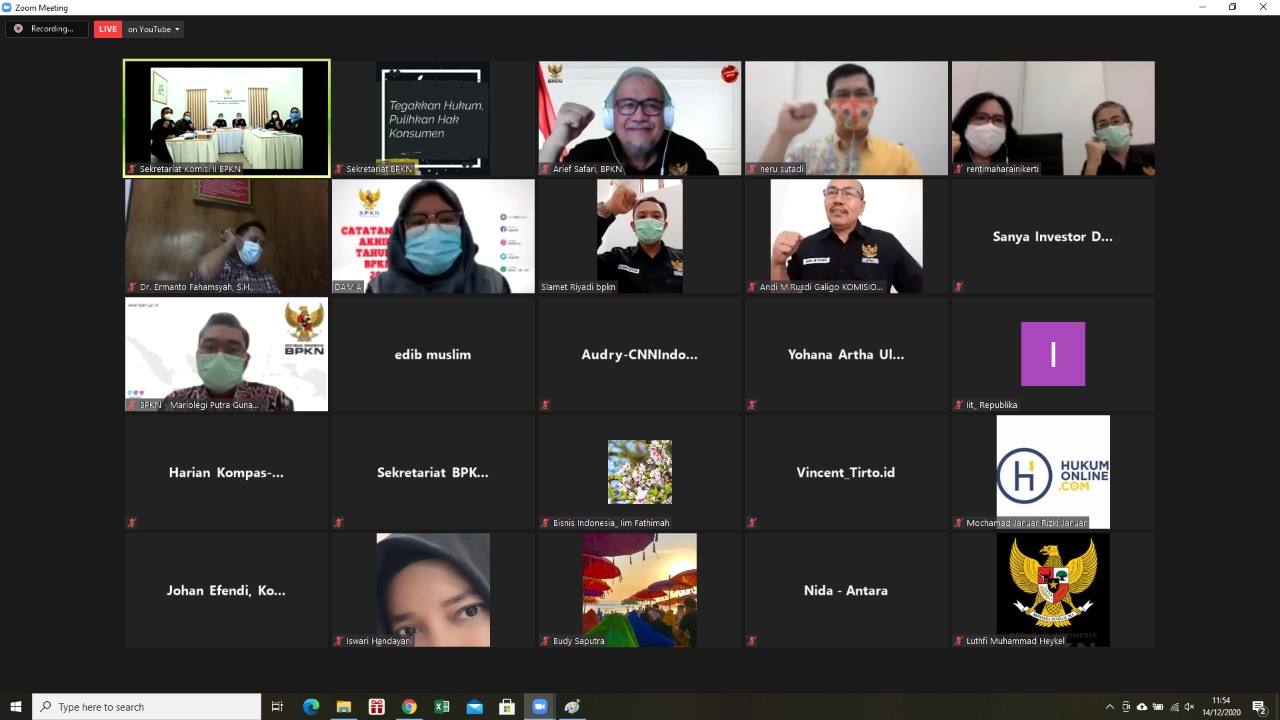1280x720 pixels.
Task: Open the Paint app taskbar icon
Action: click(572, 707)
